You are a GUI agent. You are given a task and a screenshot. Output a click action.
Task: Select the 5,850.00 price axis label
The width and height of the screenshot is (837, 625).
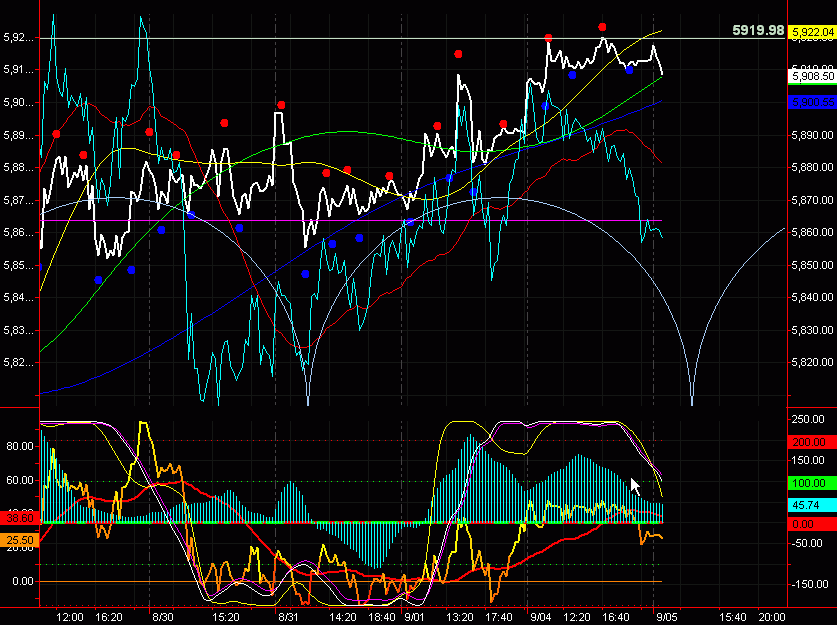pyautogui.click(x=812, y=265)
